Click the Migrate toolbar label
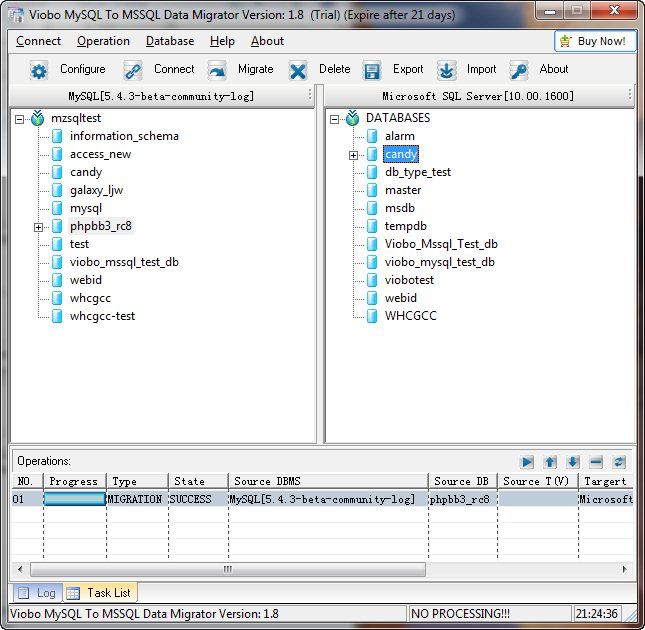Image resolution: width=645 pixels, height=630 pixels. [x=255, y=69]
